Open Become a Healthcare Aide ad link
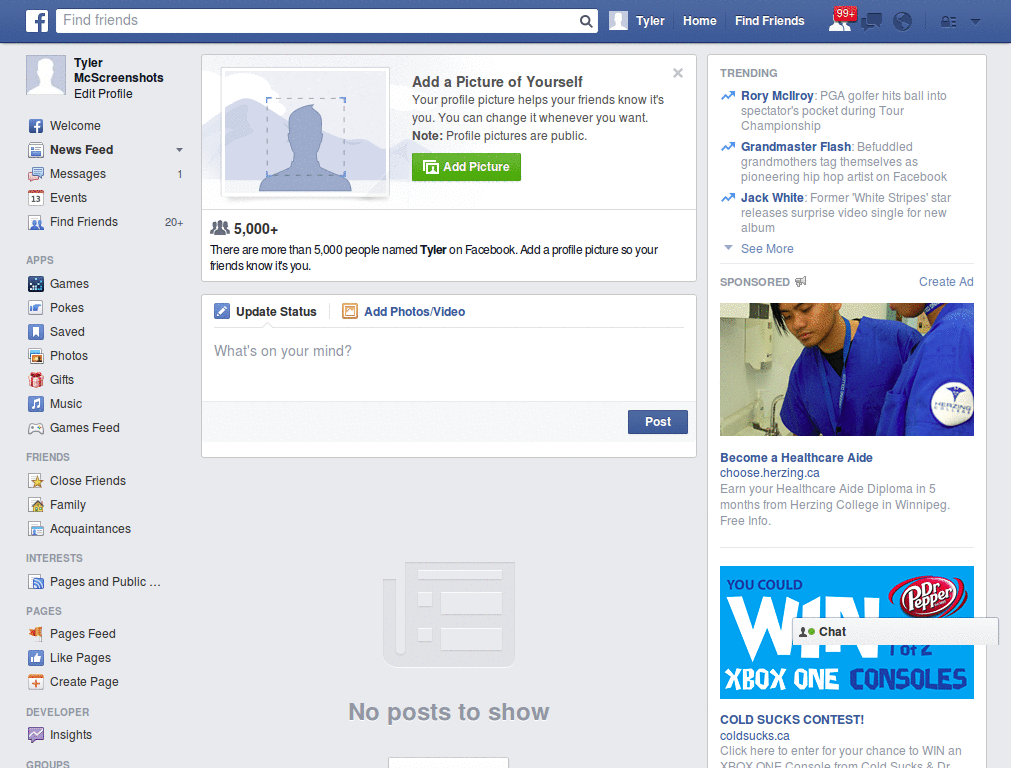 (796, 458)
